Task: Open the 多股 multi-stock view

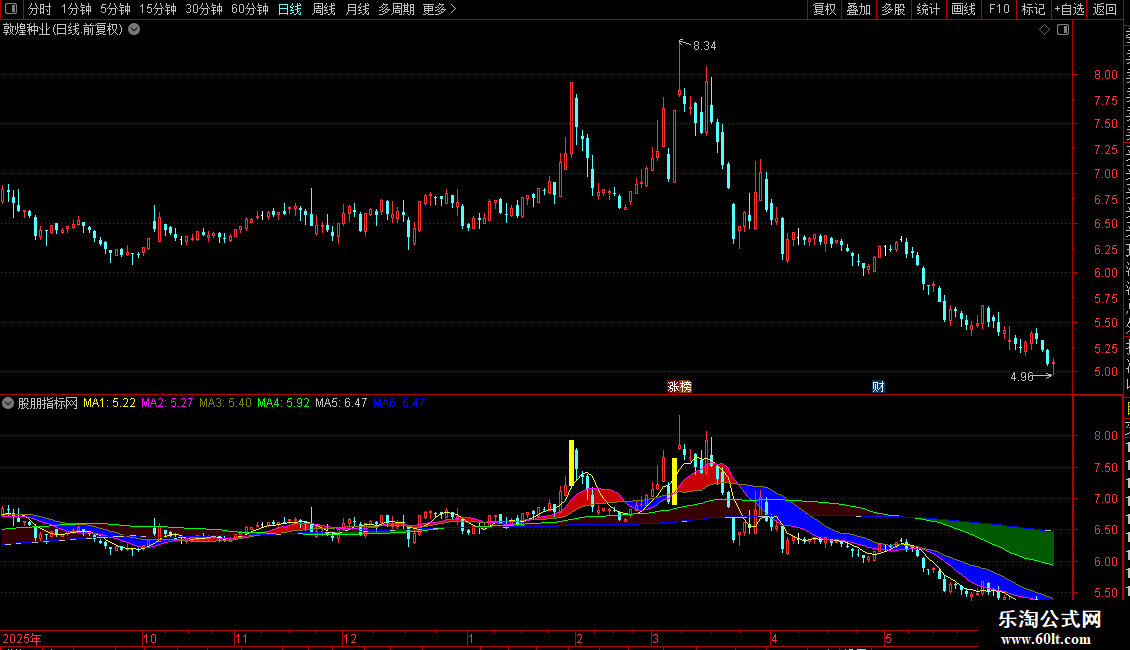Action: [x=894, y=9]
